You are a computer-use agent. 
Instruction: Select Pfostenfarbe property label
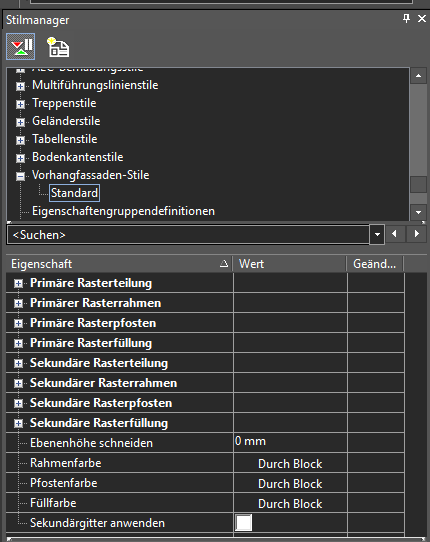tap(64, 483)
